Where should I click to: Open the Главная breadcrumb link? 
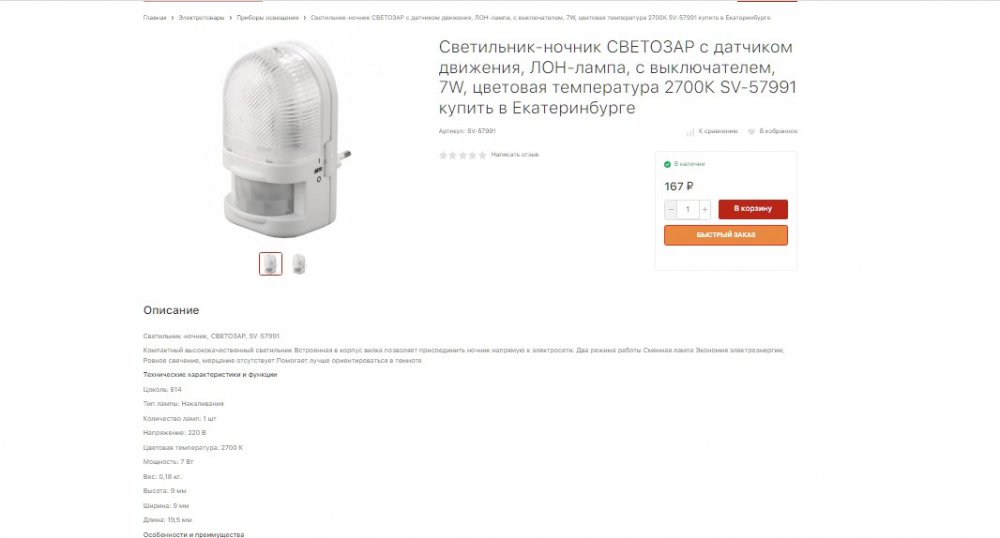(154, 18)
